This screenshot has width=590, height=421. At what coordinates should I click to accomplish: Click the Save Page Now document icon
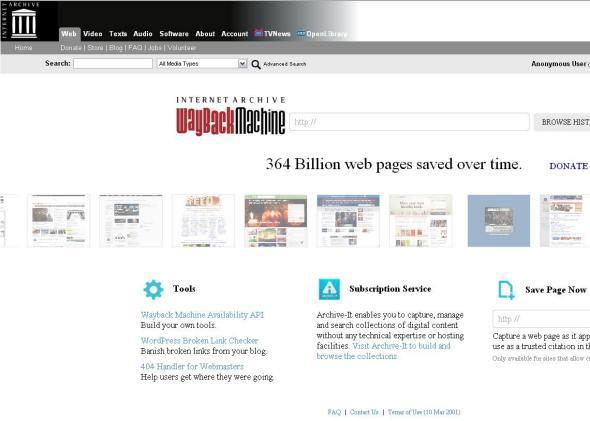coord(506,290)
